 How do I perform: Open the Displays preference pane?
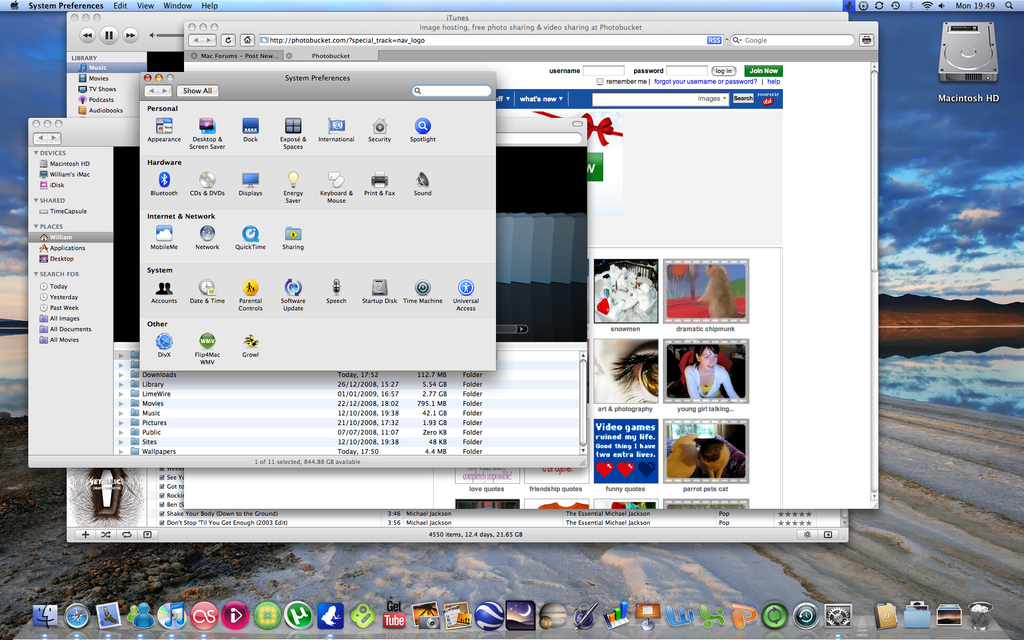(x=250, y=184)
